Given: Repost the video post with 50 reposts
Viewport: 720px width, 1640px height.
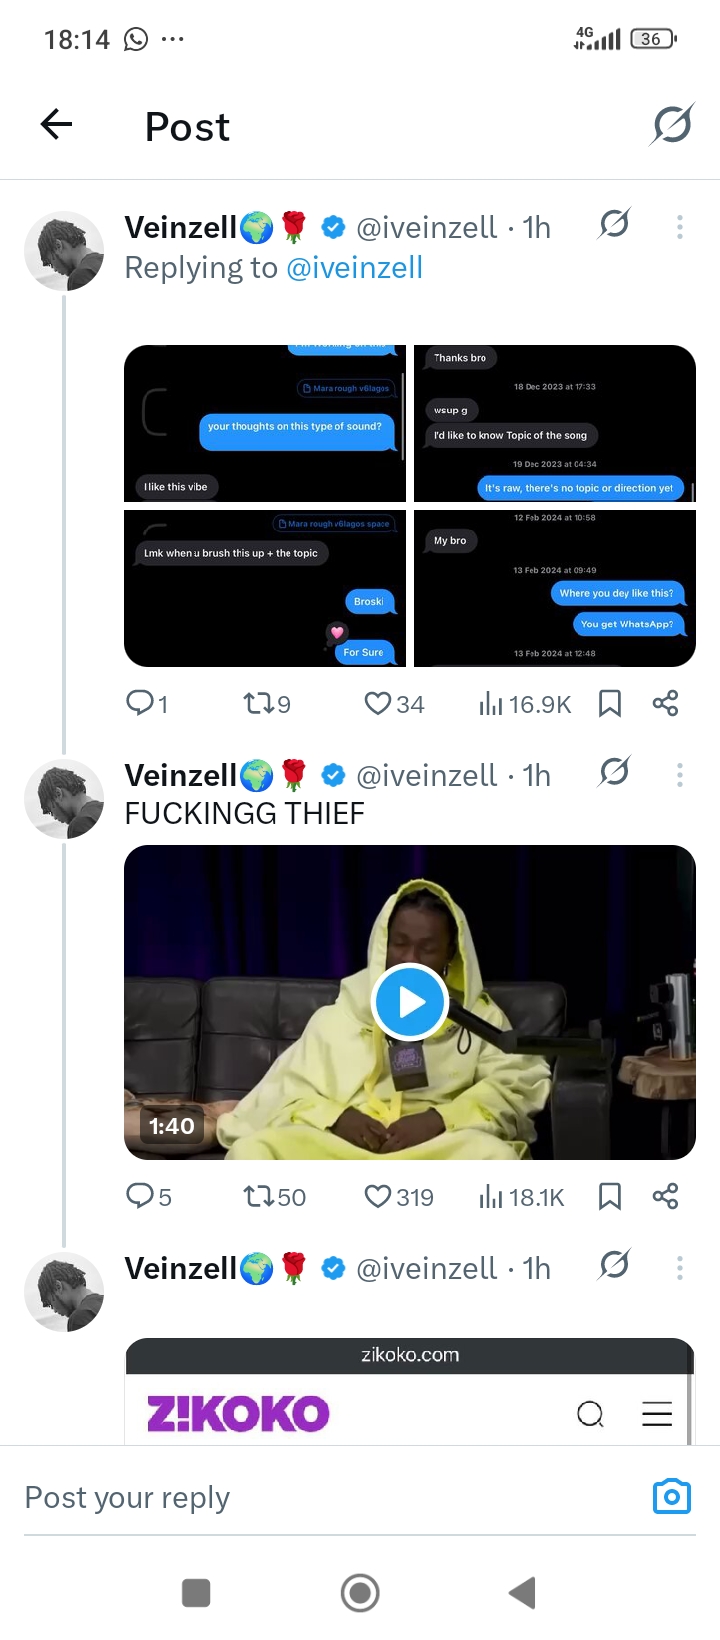Looking at the screenshot, I should point(259,1197).
